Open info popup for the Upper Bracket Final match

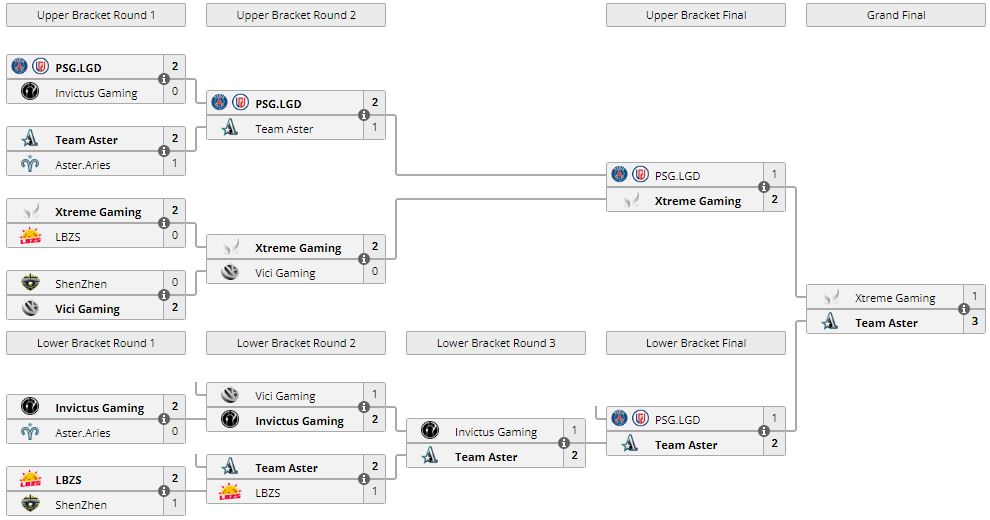(764, 188)
